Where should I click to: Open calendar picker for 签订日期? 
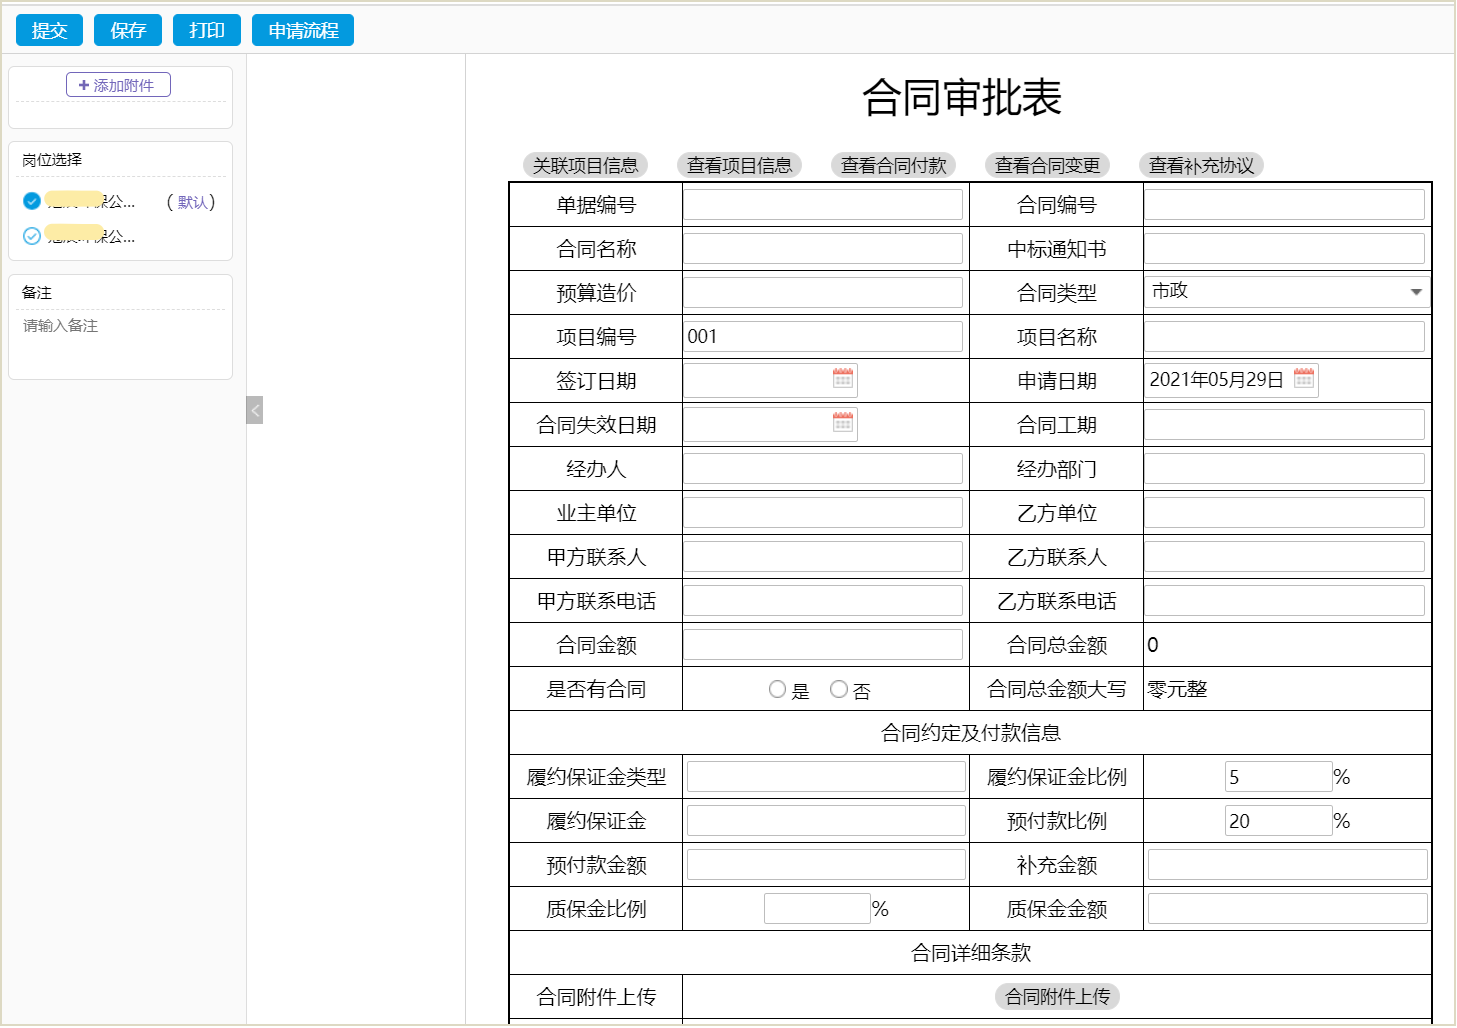tap(842, 378)
